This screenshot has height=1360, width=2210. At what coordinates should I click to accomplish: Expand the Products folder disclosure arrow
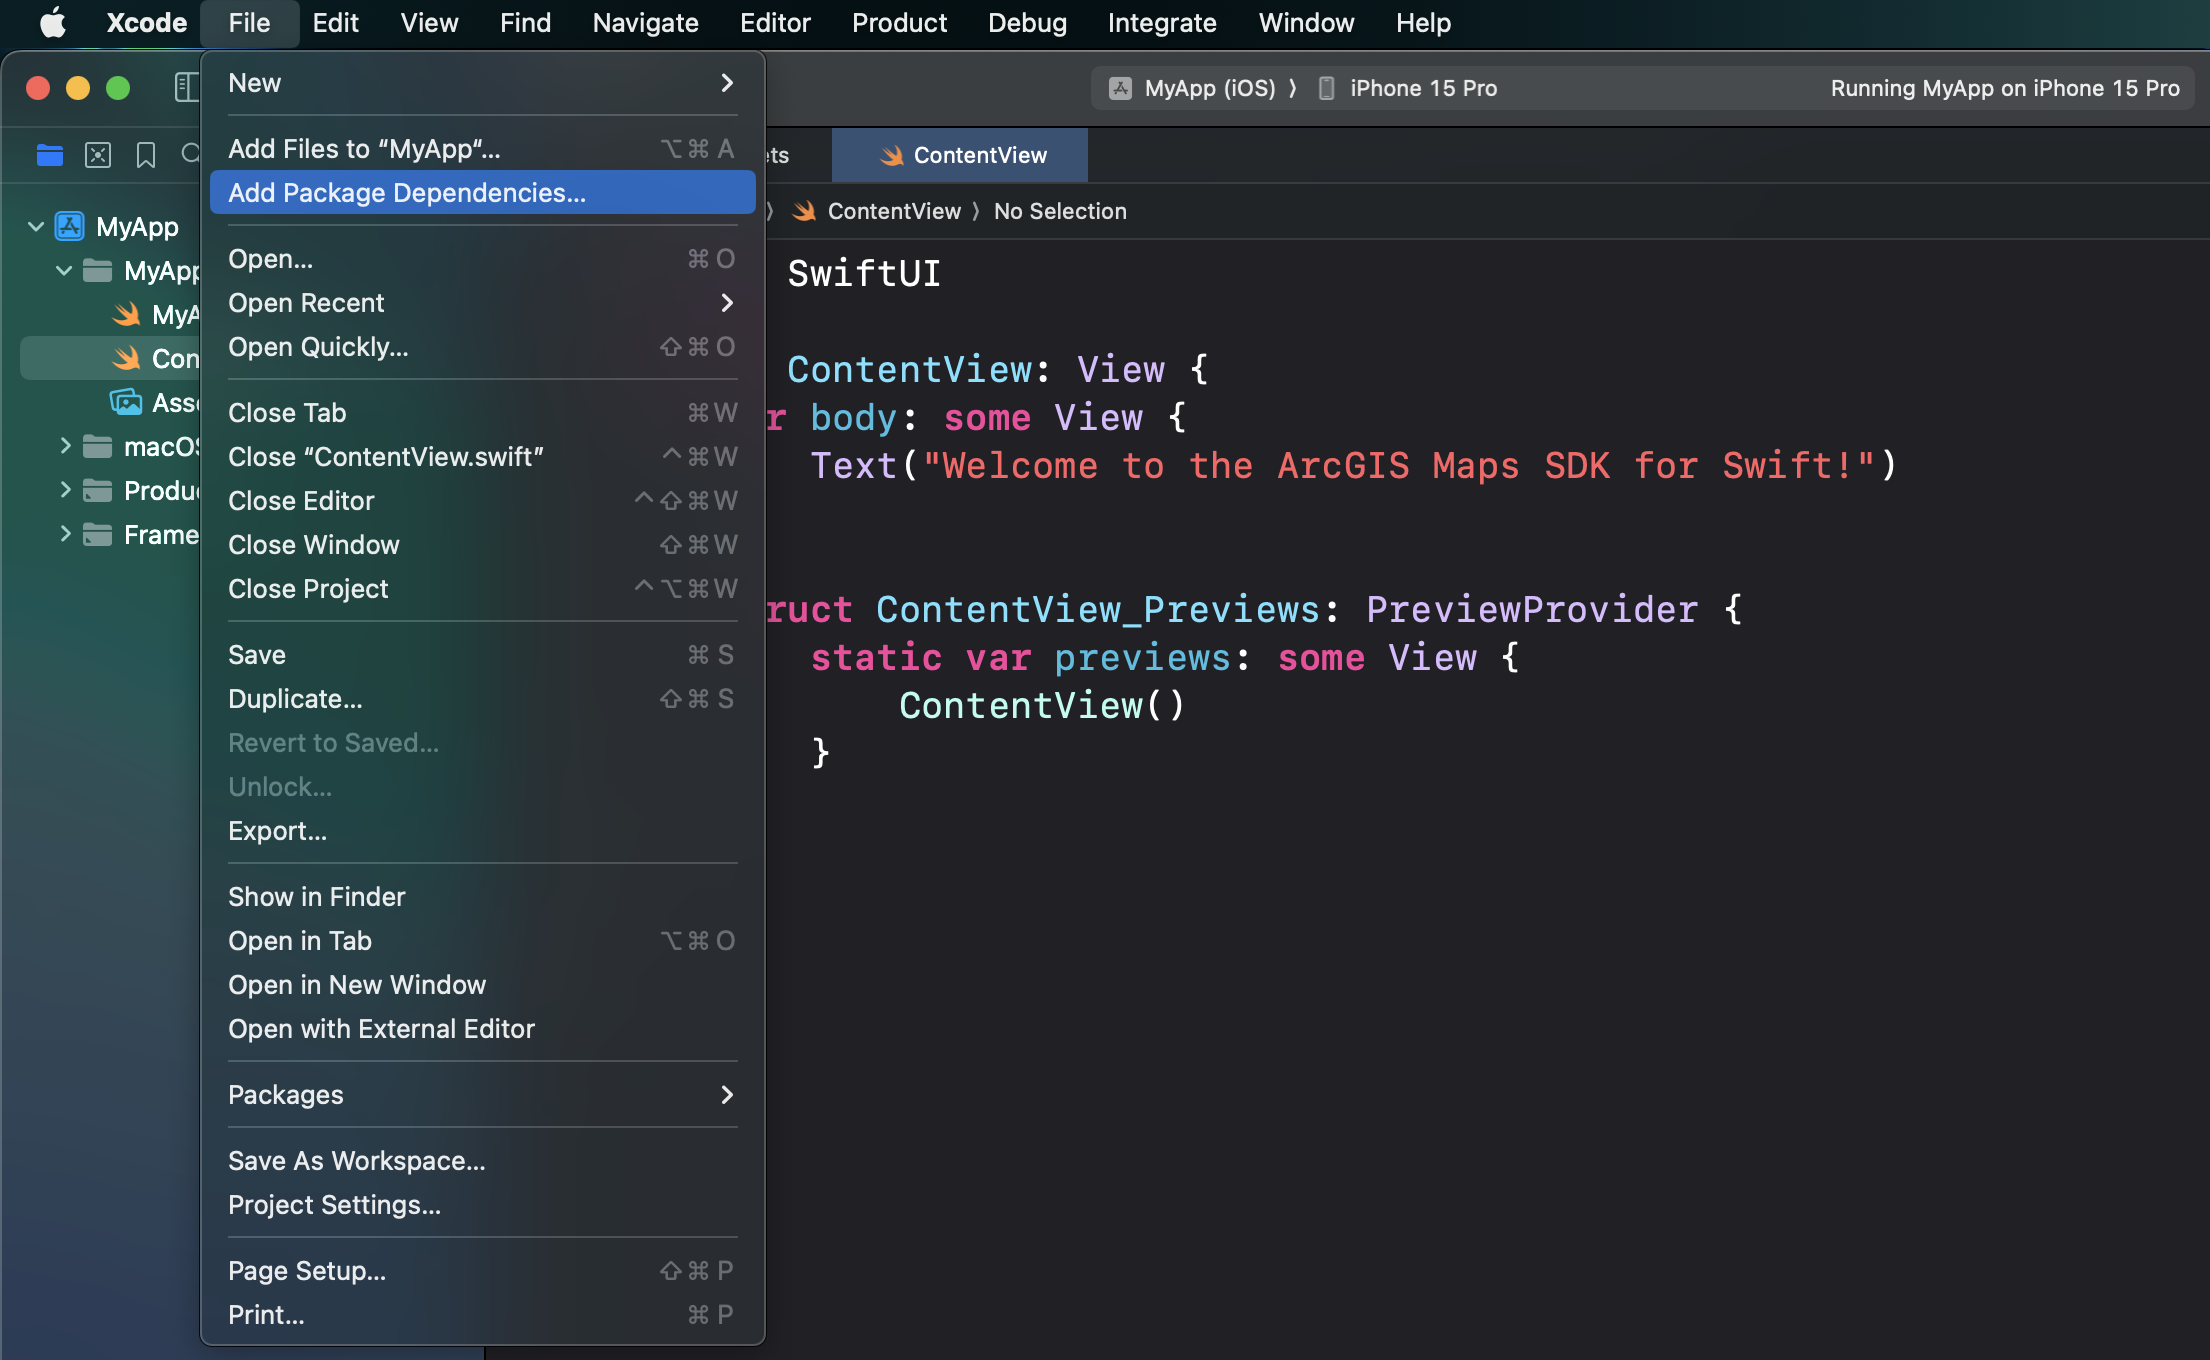coord(65,491)
